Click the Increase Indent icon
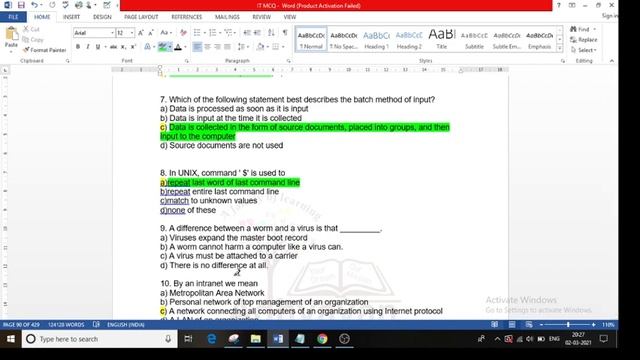This screenshot has width=640, height=360. tap(257, 33)
